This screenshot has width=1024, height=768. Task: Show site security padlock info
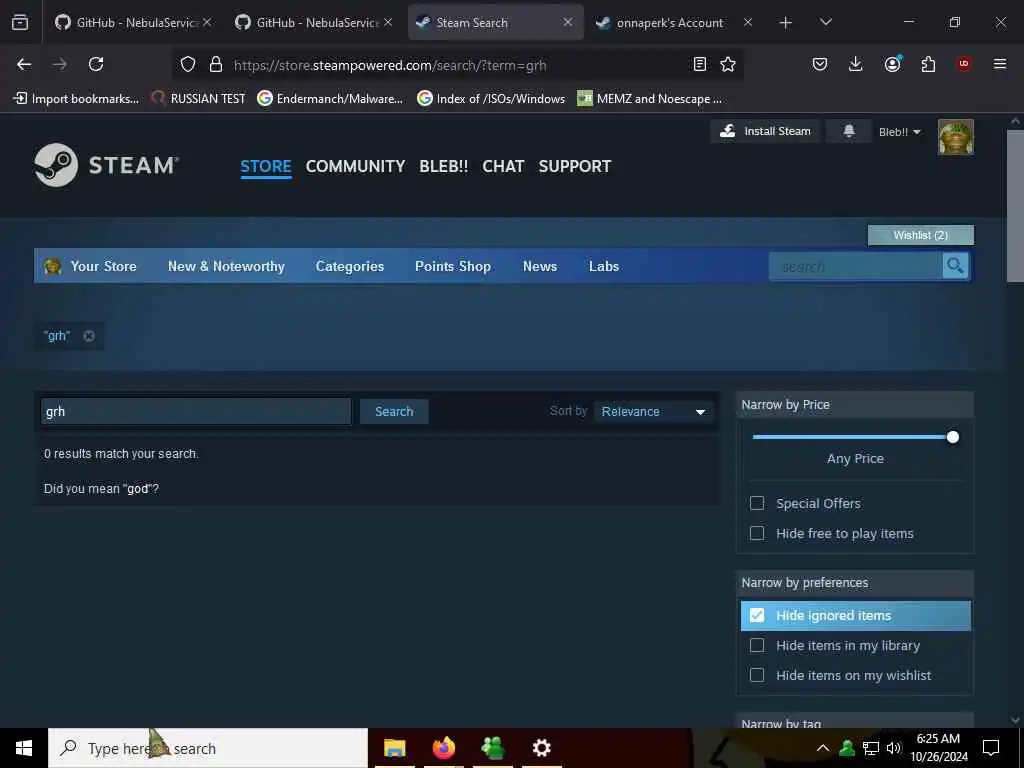click(x=216, y=64)
